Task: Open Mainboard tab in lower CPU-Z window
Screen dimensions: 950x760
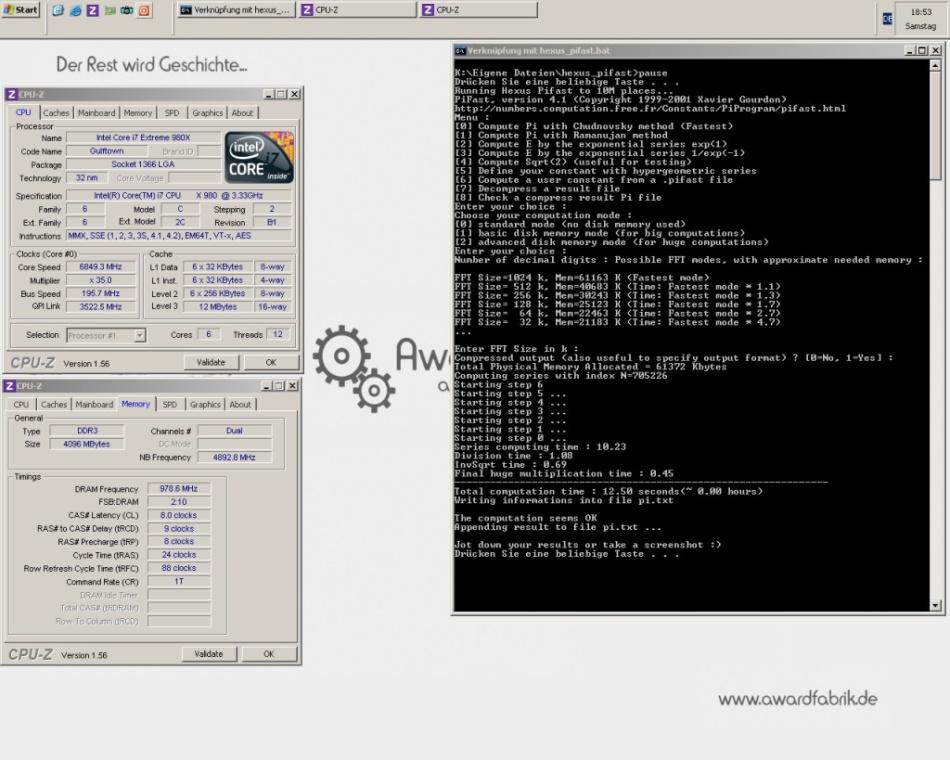Action: 94,404
